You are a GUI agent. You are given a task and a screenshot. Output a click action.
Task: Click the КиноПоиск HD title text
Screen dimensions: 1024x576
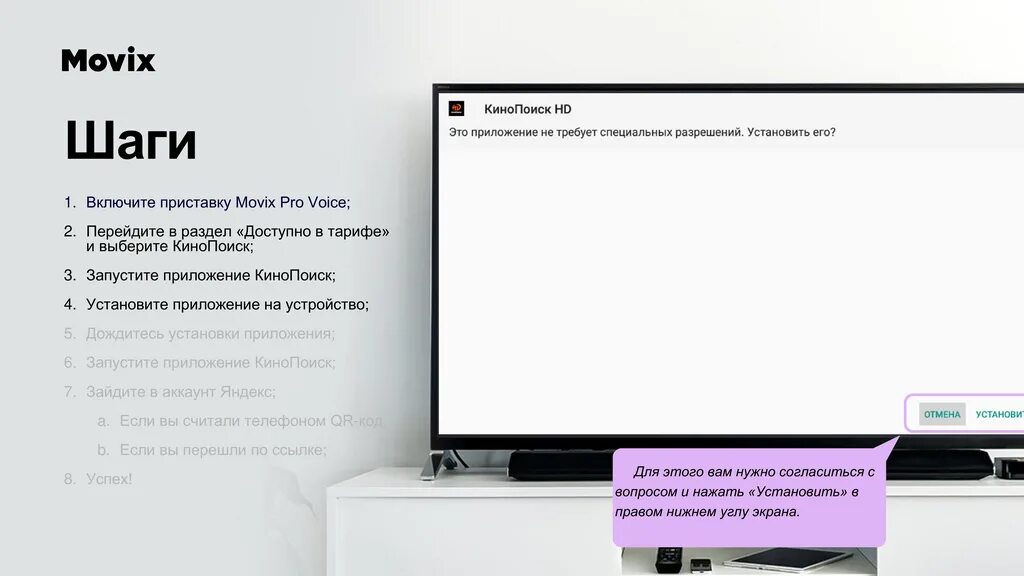[528, 109]
